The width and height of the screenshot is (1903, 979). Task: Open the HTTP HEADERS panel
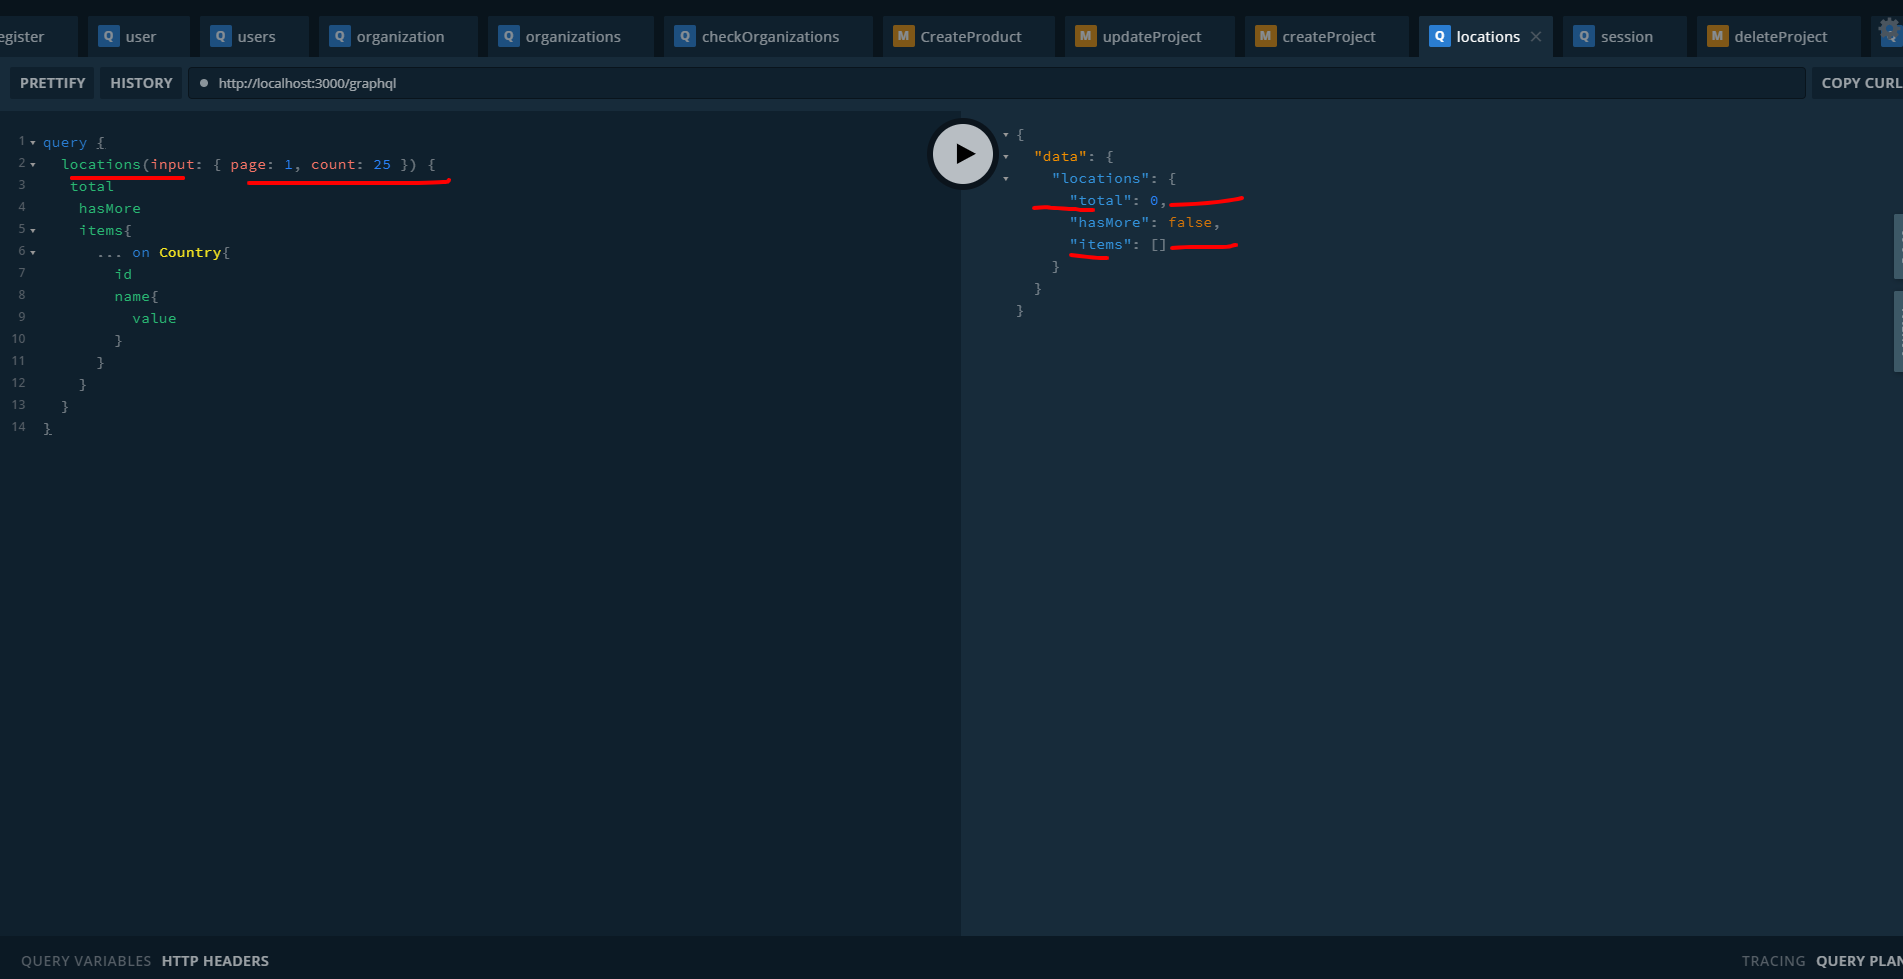click(x=215, y=961)
